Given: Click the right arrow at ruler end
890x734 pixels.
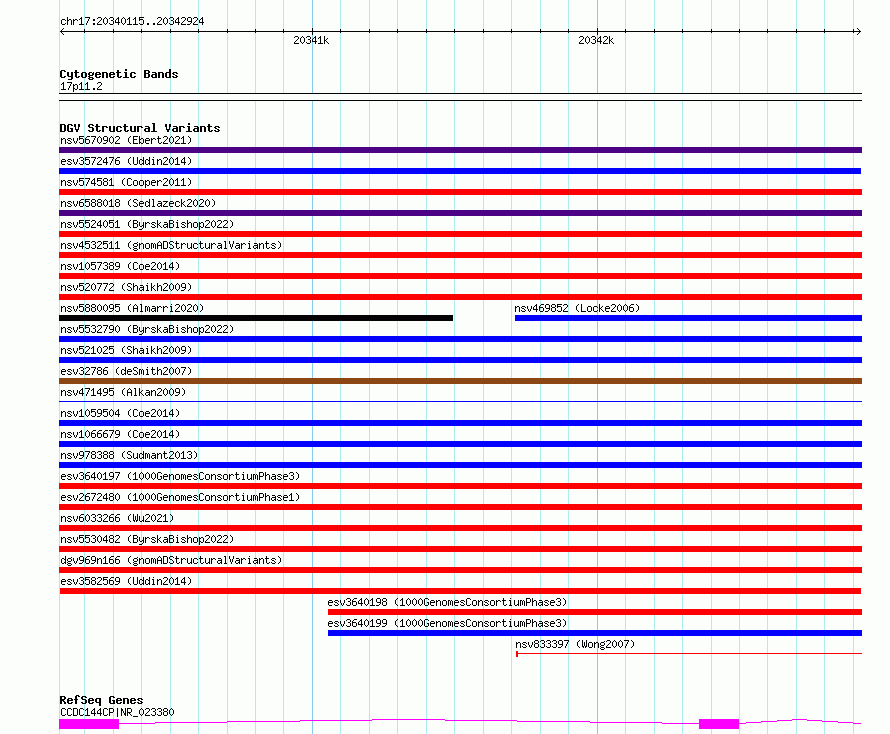Looking at the screenshot, I should coord(858,31).
